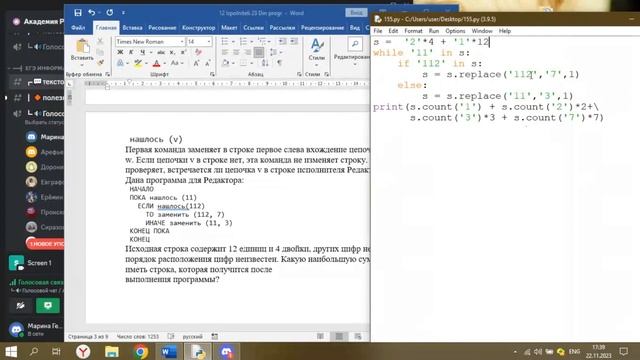Click the Вставить paste clipboard icon

tap(82, 47)
